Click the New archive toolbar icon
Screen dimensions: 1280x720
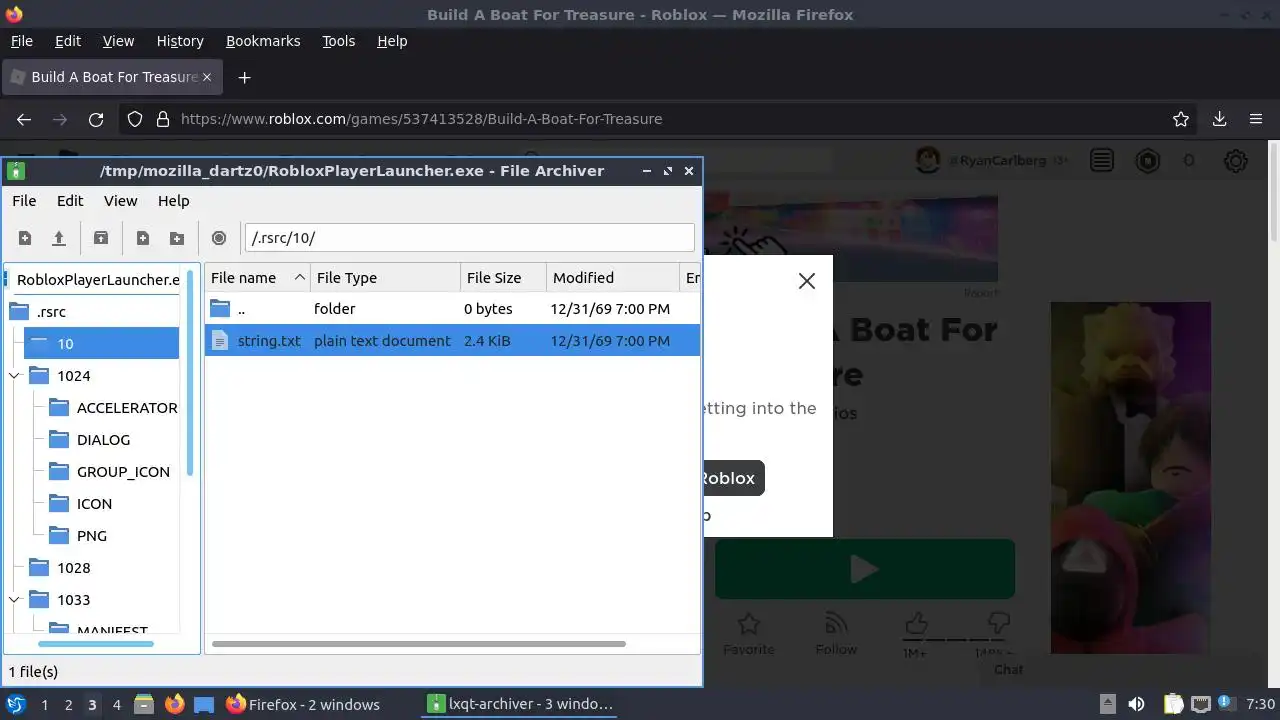coord(25,238)
